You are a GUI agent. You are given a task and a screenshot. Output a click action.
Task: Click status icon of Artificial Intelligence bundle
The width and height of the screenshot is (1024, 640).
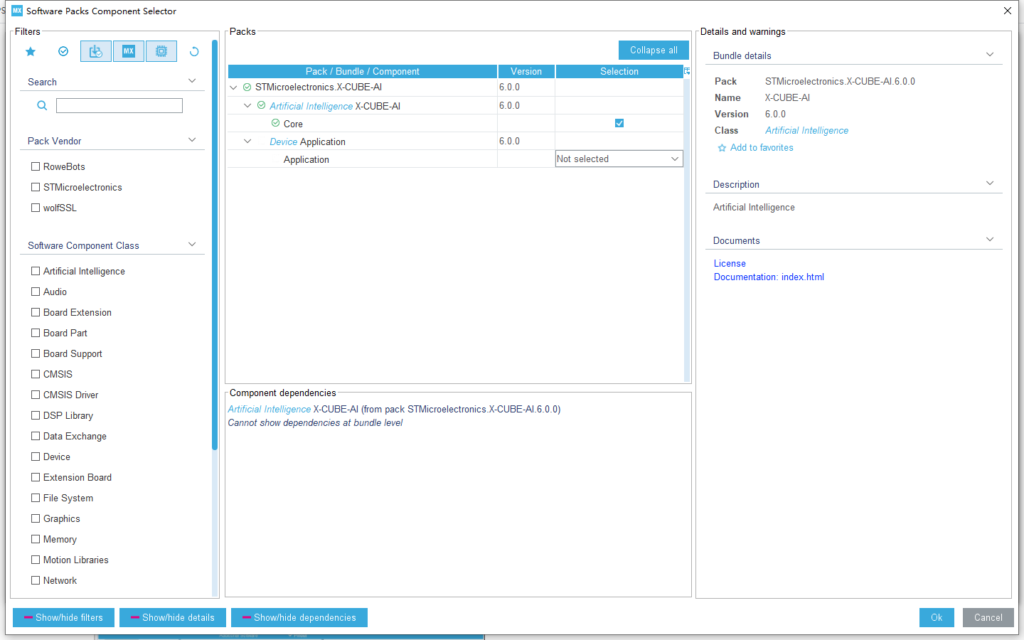point(261,105)
